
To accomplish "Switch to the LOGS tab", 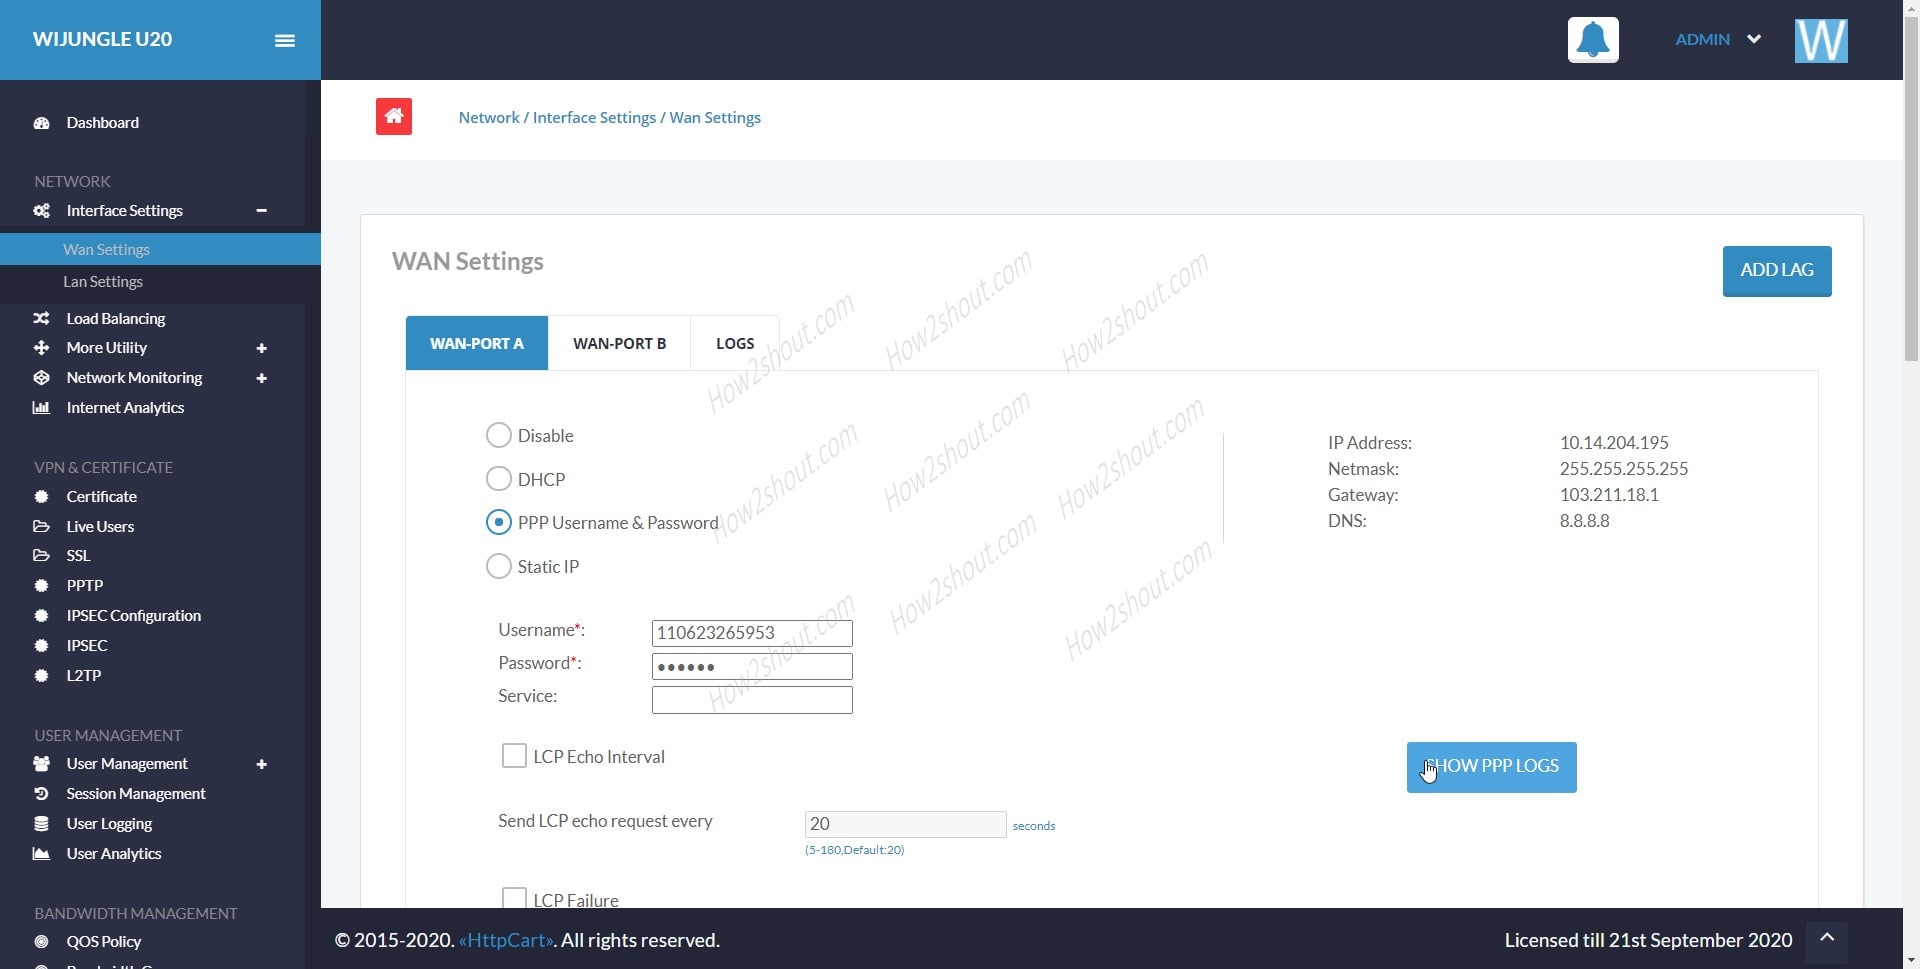I will tap(735, 343).
